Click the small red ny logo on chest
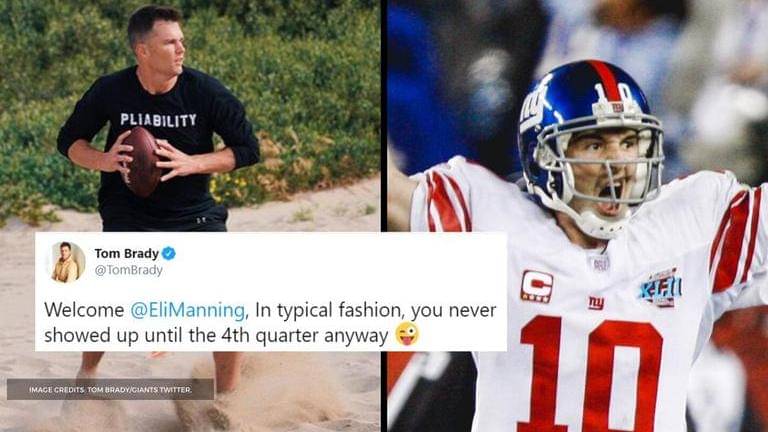This screenshot has height=432, width=768. [596, 303]
